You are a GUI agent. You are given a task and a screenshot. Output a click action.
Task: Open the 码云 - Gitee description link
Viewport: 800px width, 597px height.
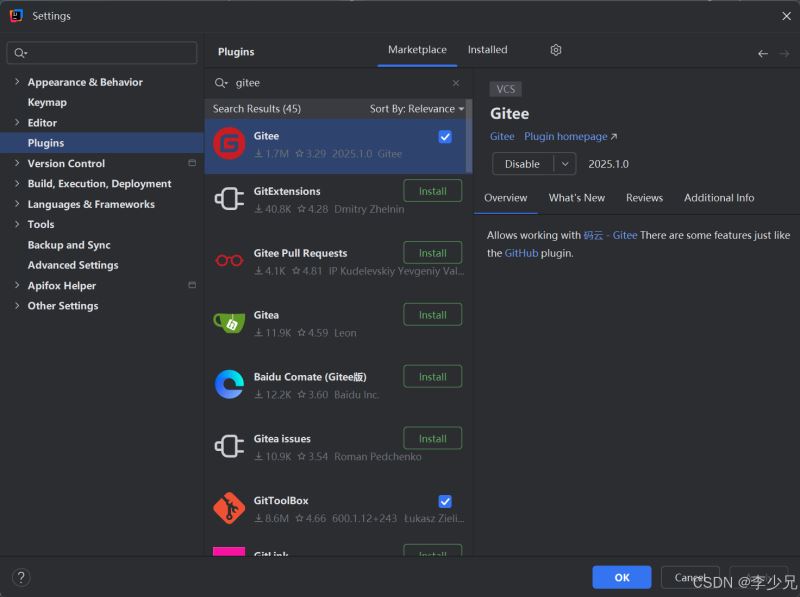610,235
